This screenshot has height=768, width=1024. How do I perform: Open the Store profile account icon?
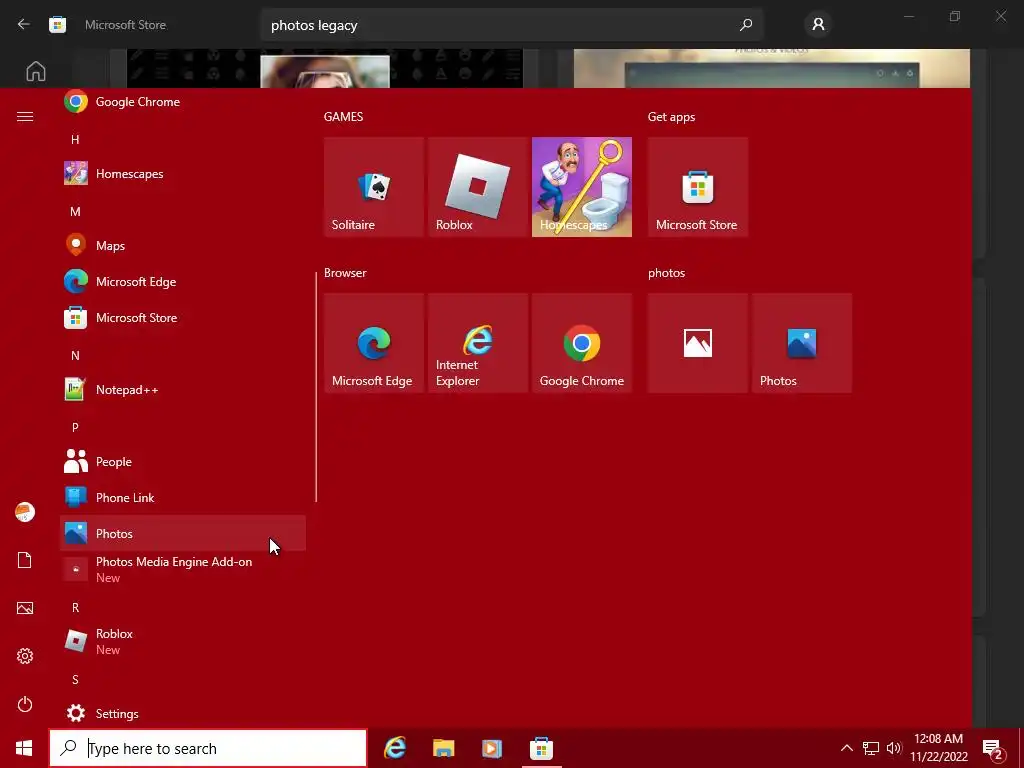[818, 25]
